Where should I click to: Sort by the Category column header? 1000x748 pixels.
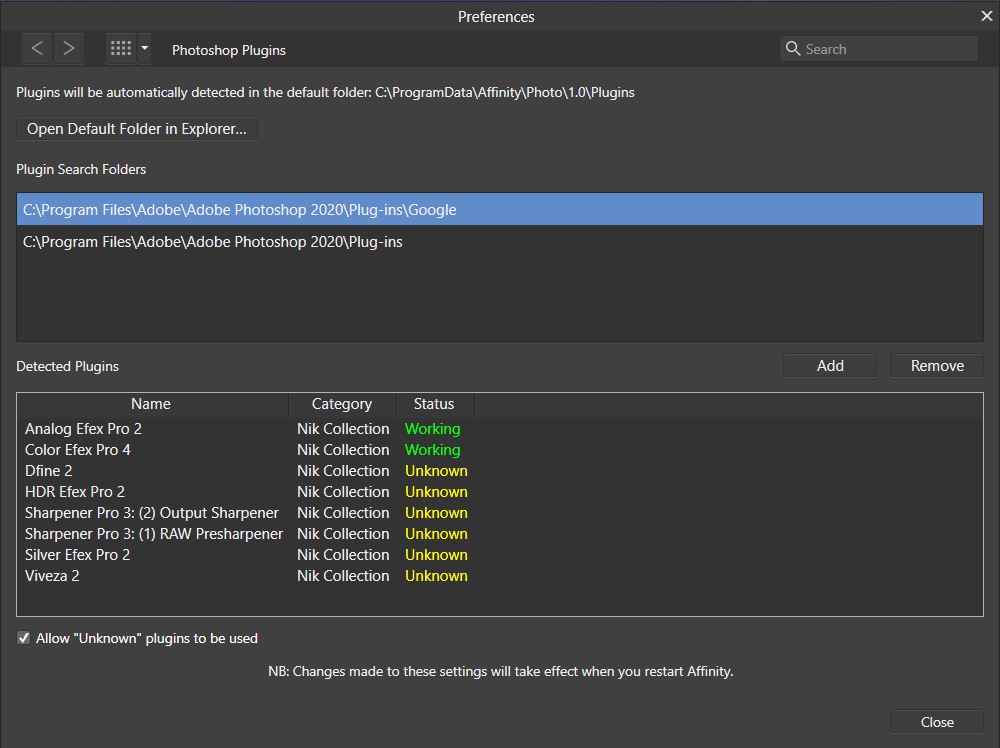[x=342, y=404]
